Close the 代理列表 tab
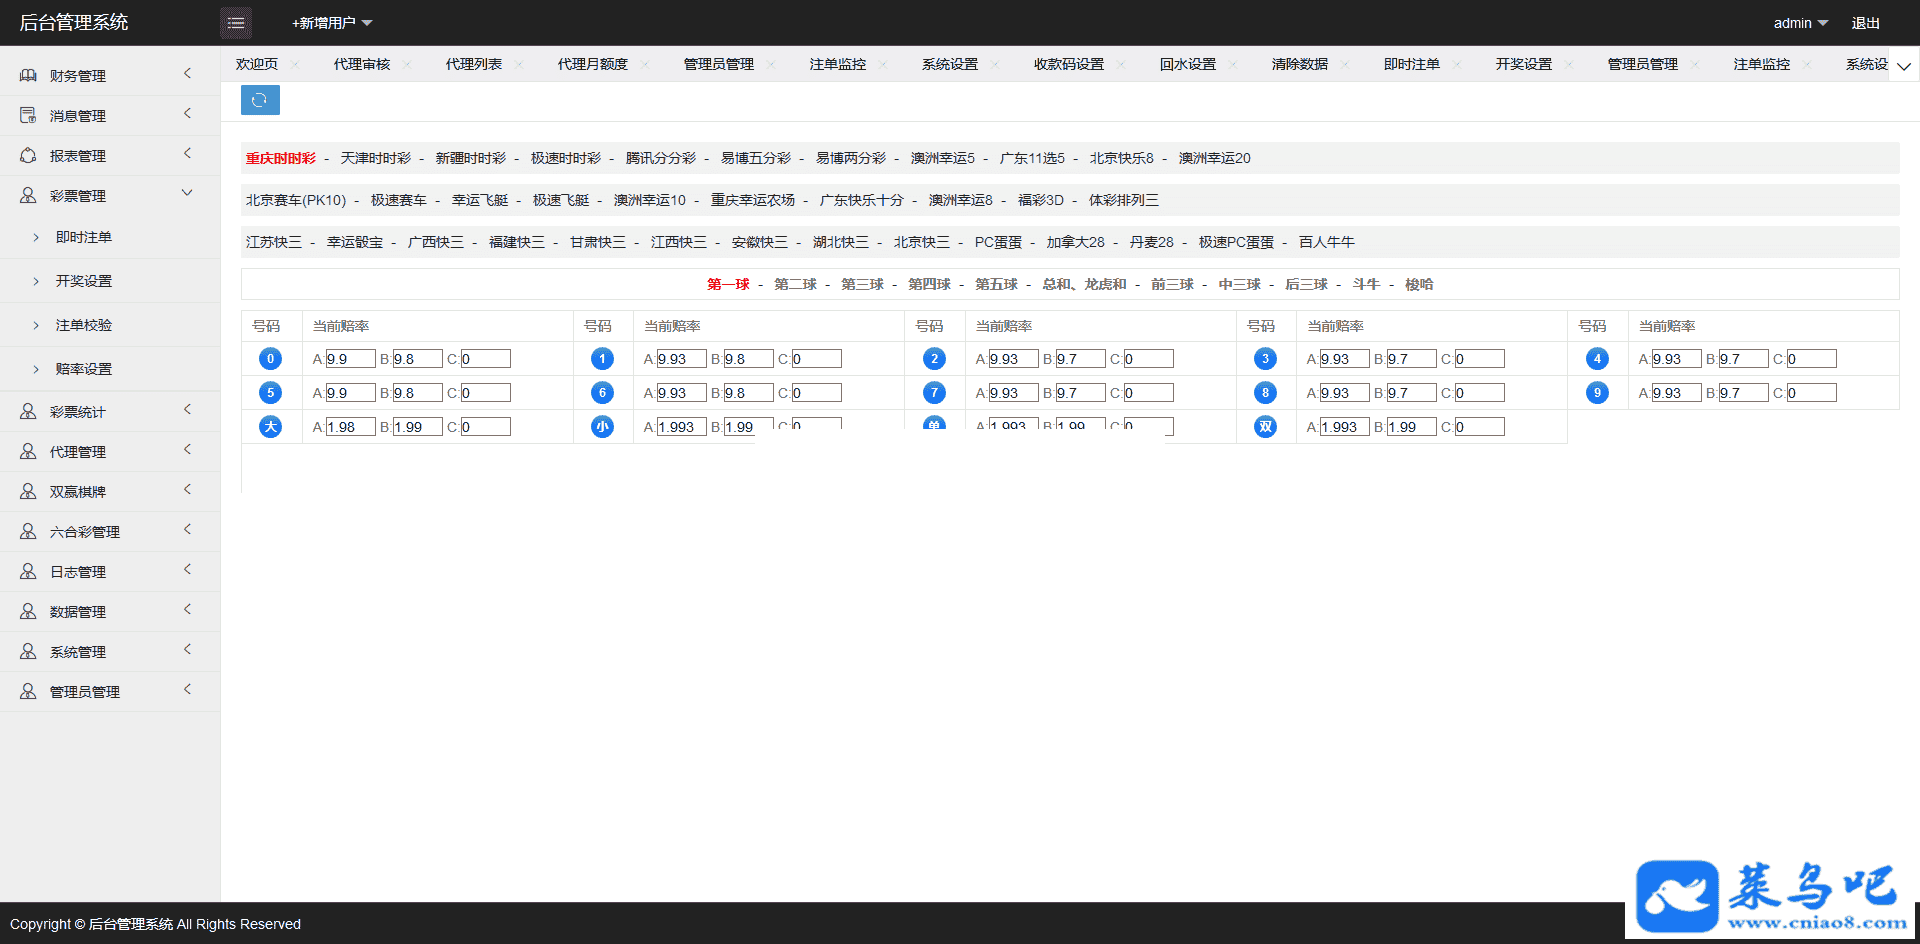 point(519,64)
